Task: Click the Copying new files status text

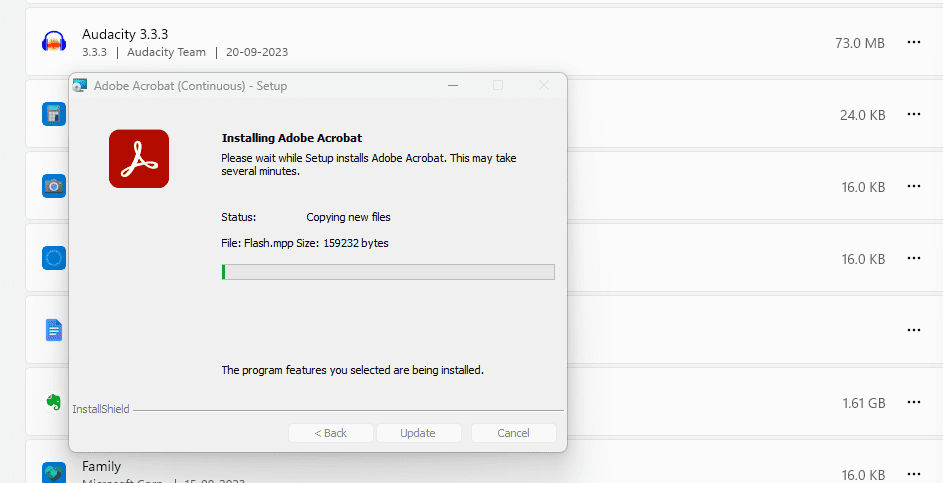Action: (348, 217)
